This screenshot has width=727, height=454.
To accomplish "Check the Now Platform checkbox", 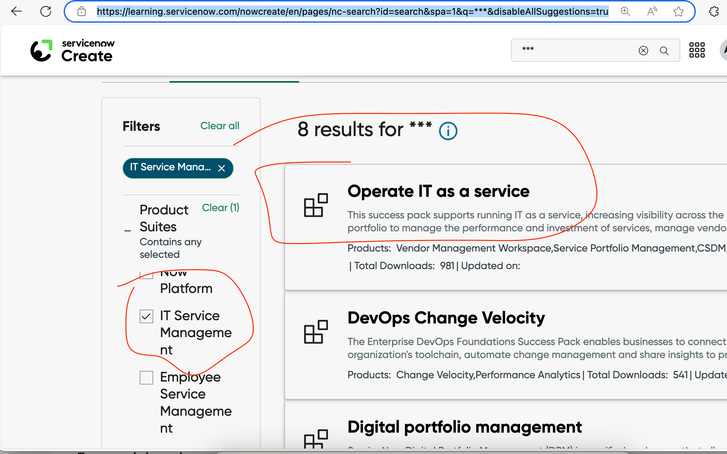I will [x=146, y=275].
